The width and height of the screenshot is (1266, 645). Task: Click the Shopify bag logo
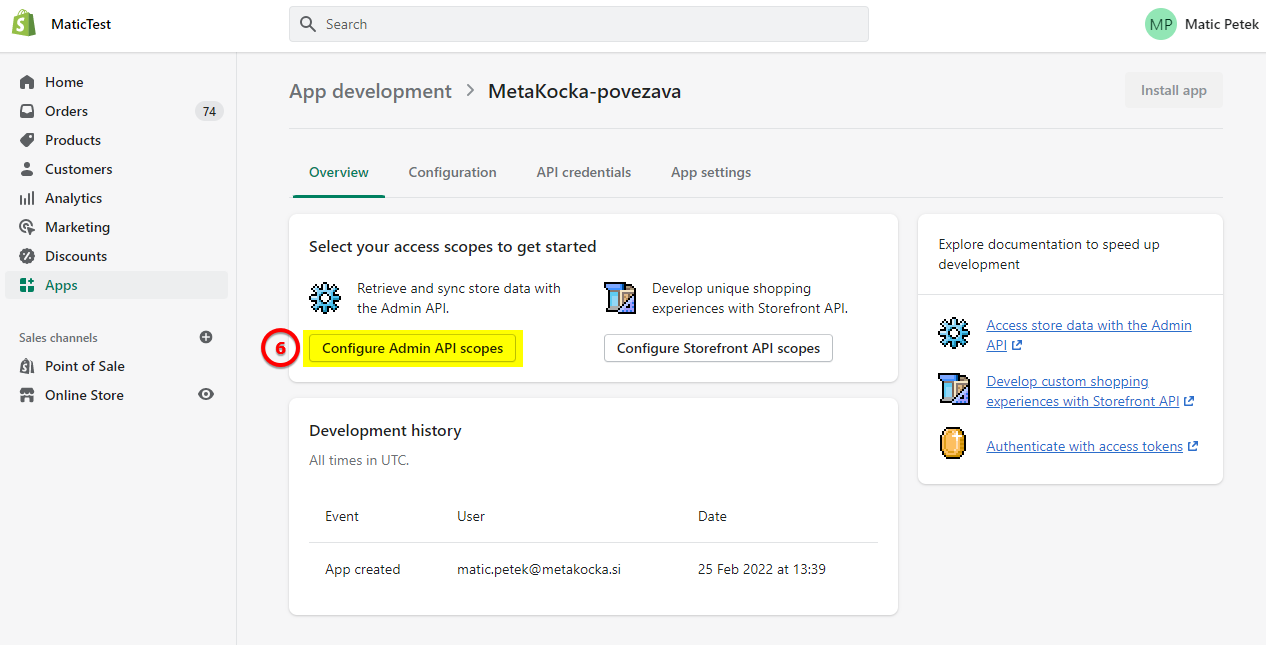[24, 23]
